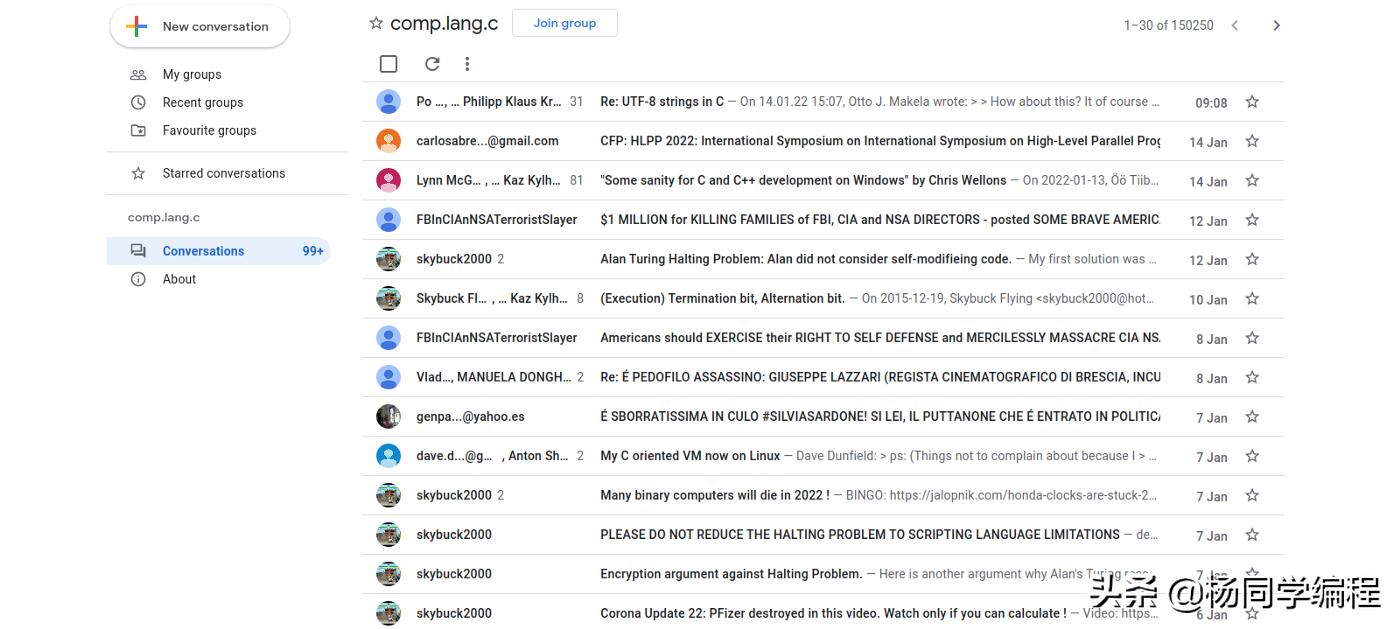Open Favourite groups folder icon

point(138,130)
